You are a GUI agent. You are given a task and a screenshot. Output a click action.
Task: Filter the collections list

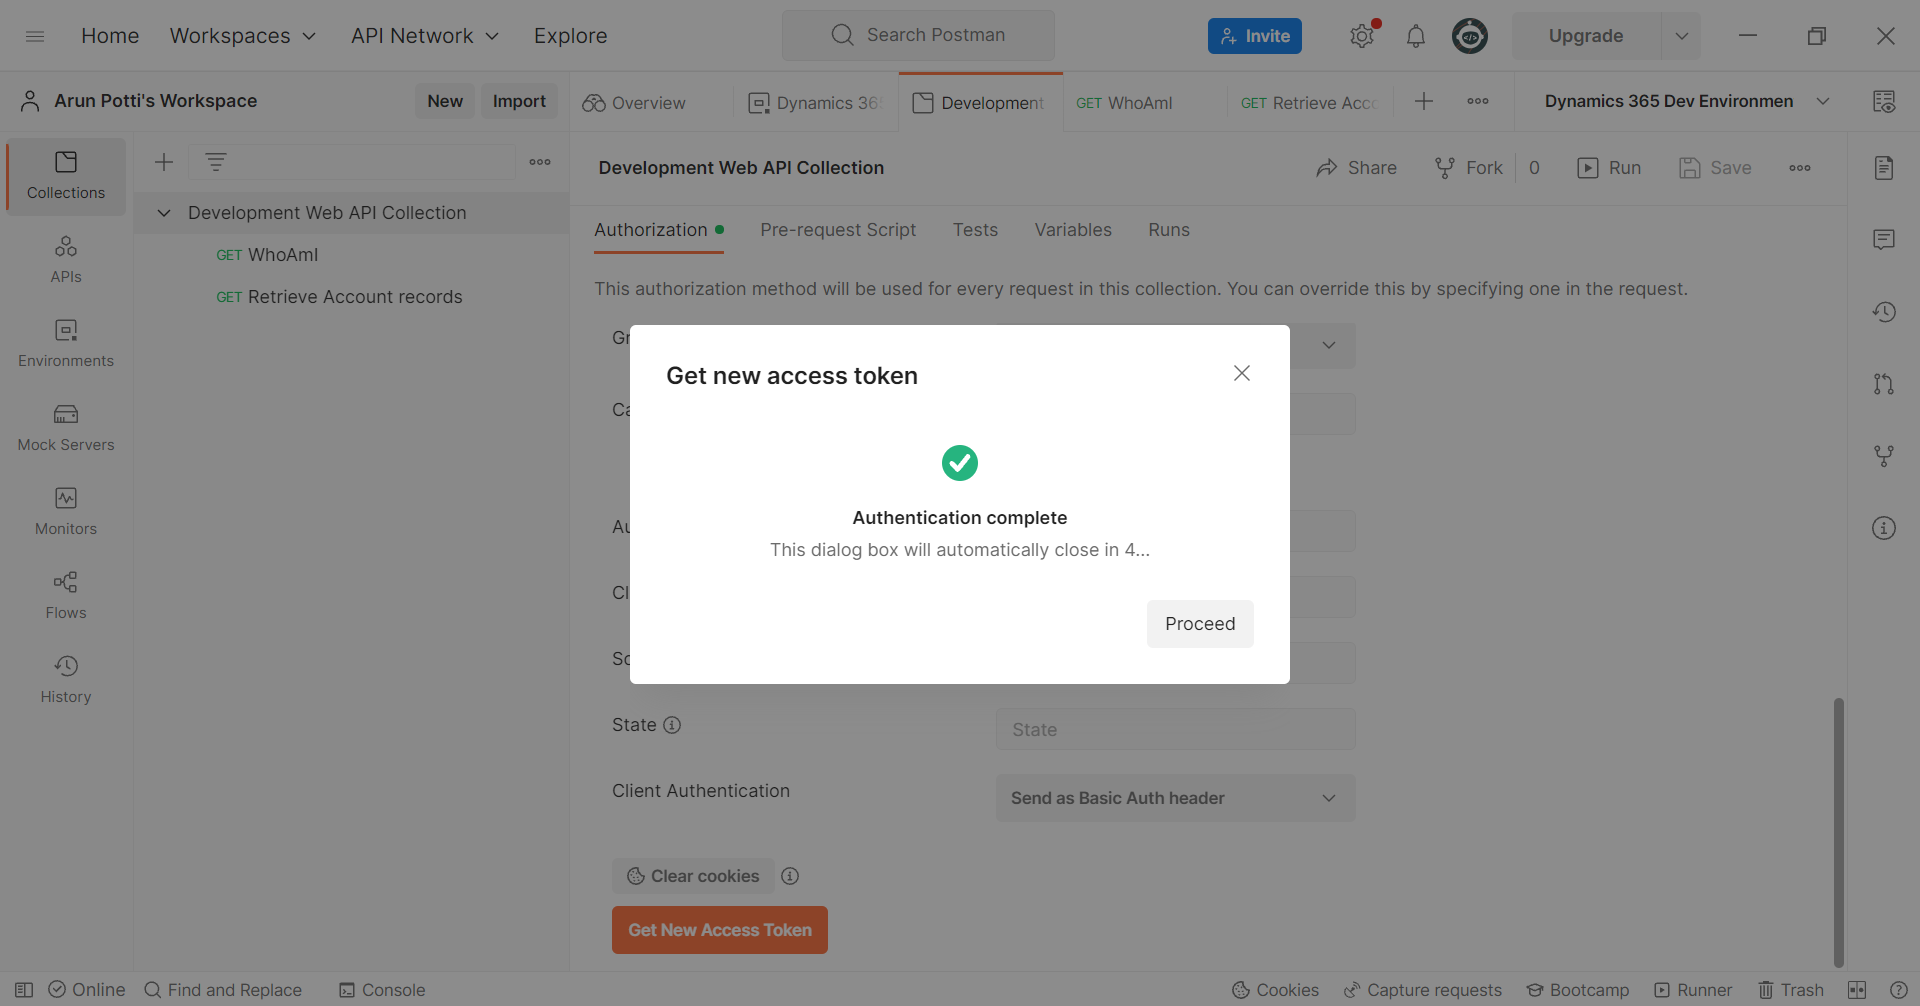coord(217,161)
